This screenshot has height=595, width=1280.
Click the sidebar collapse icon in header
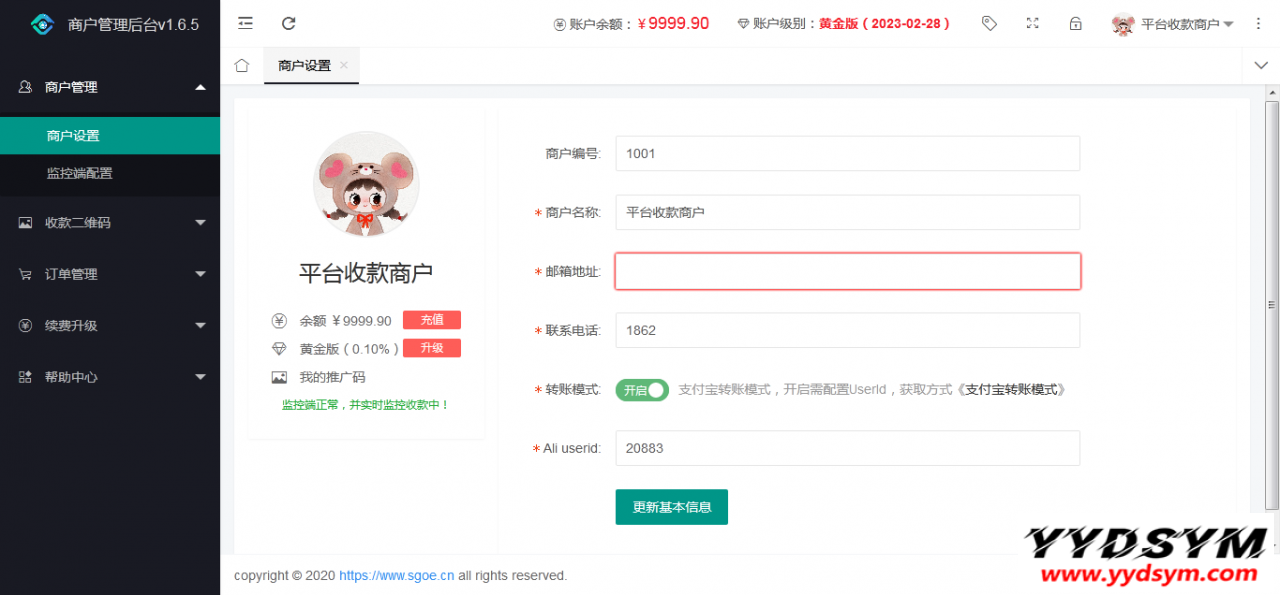coord(245,23)
